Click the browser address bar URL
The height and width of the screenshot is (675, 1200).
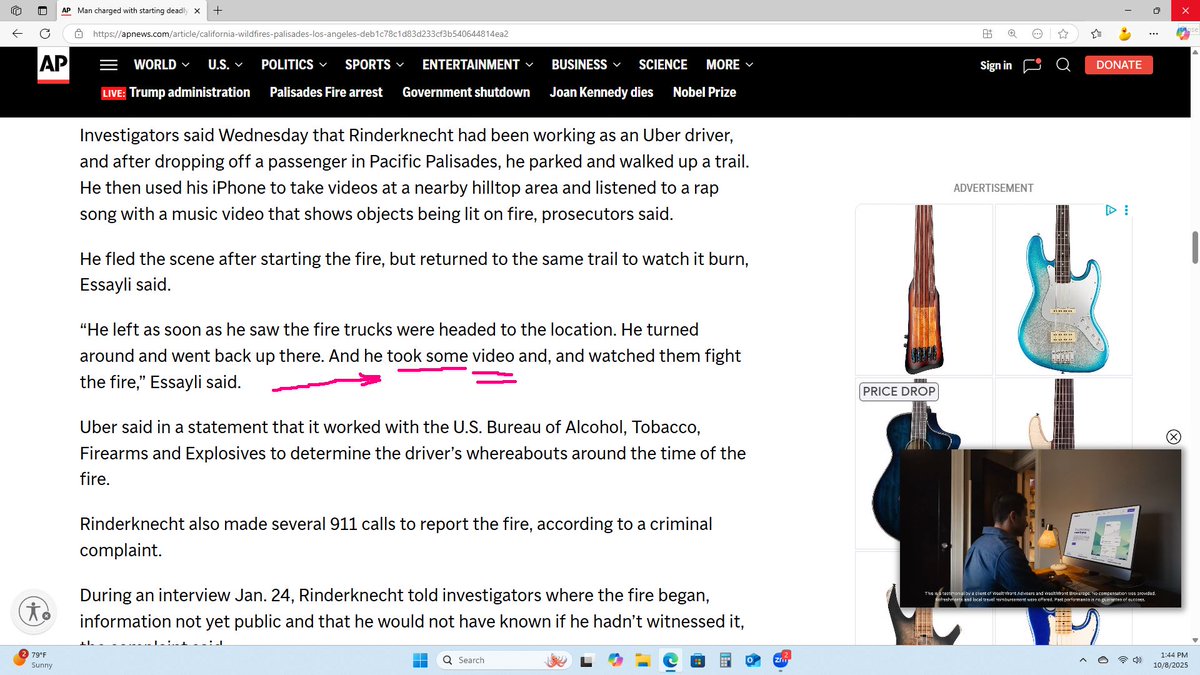[300, 33]
